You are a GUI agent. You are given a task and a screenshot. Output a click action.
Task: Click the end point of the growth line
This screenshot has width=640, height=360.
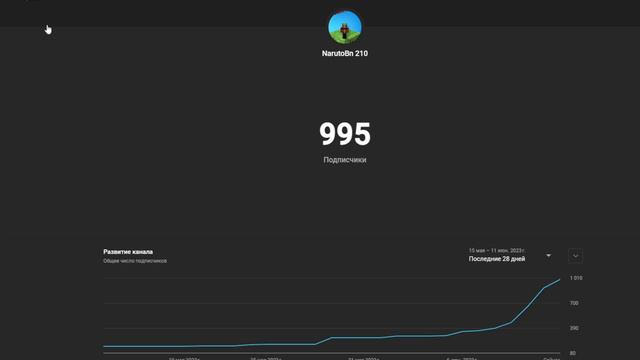point(559,280)
